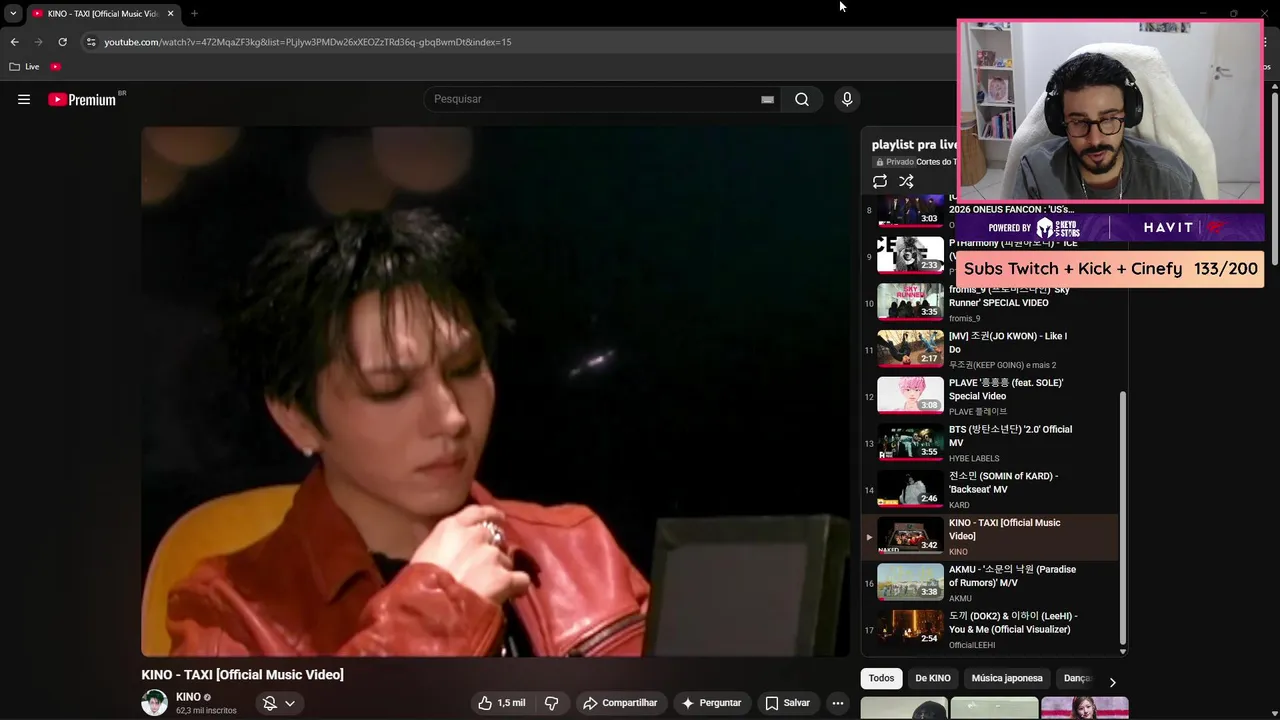Image resolution: width=1280 pixels, height=720 pixels.
Task: Play AKMU Paradise of Rumors M/V
Action: [x=990, y=581]
